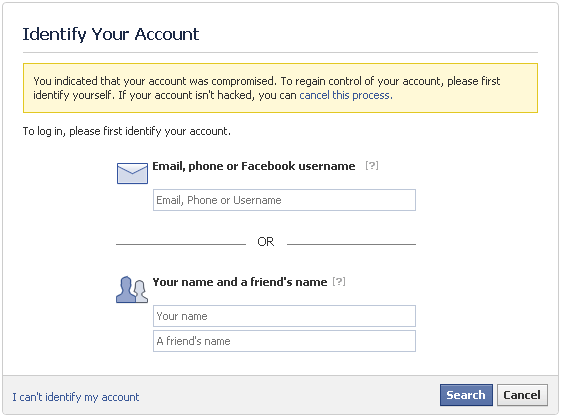This screenshot has height=417, width=561.
Task: Click the envelope email icon
Action: tap(132, 173)
